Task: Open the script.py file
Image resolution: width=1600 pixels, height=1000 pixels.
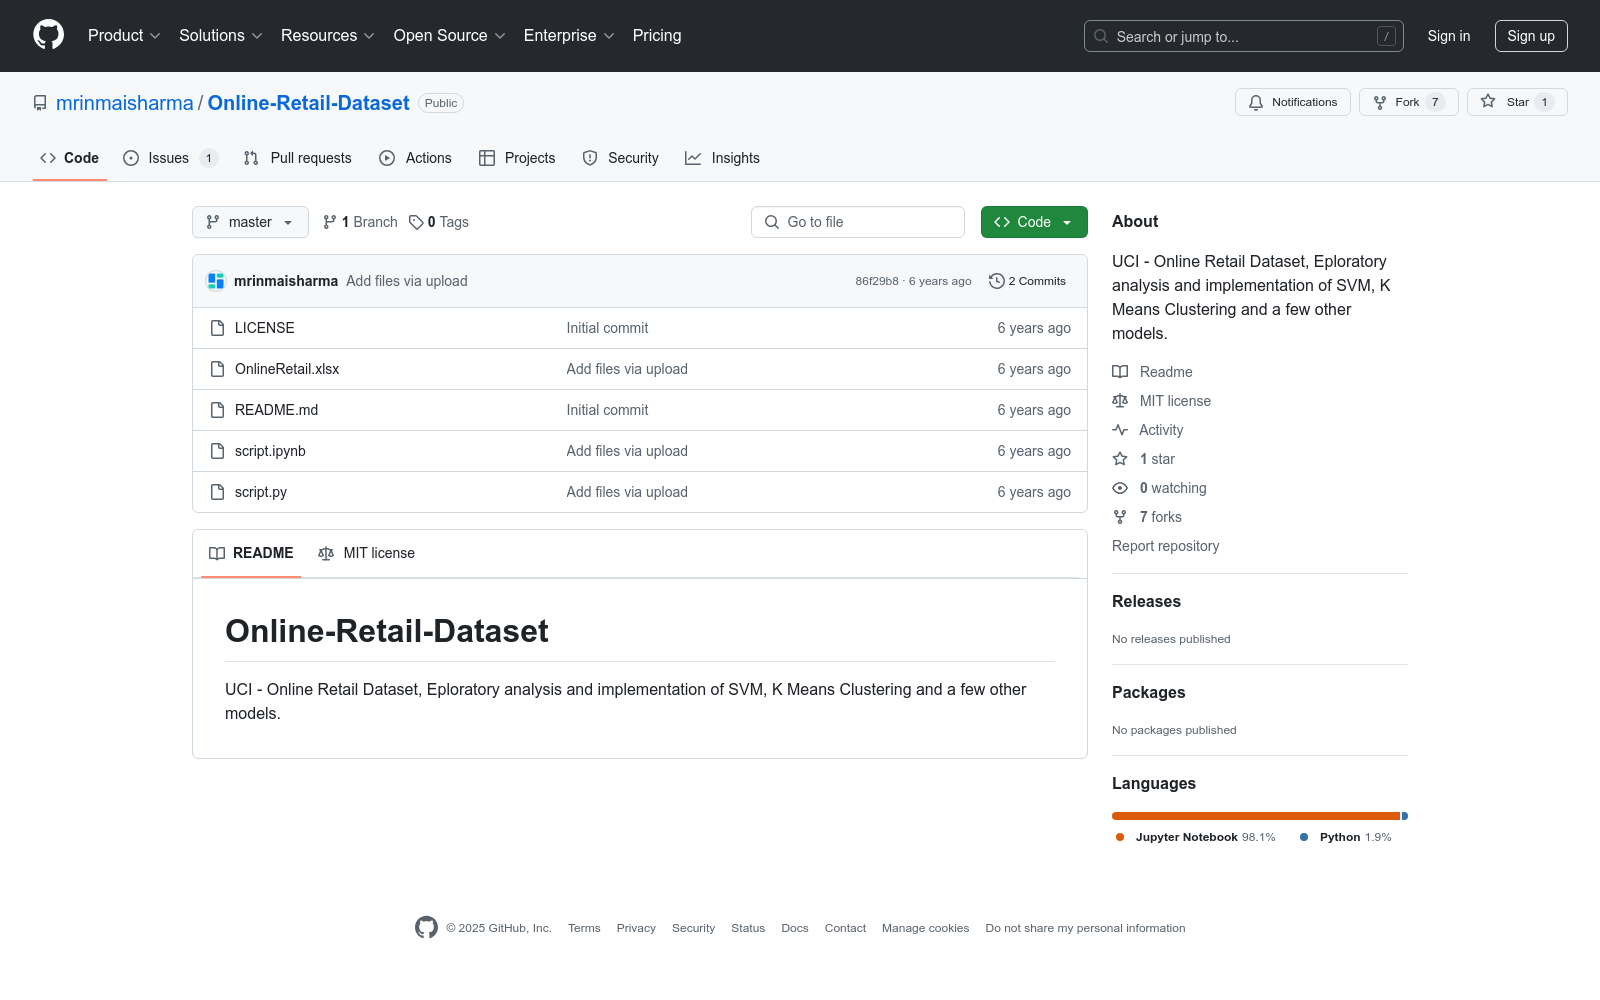Action: tap(261, 492)
